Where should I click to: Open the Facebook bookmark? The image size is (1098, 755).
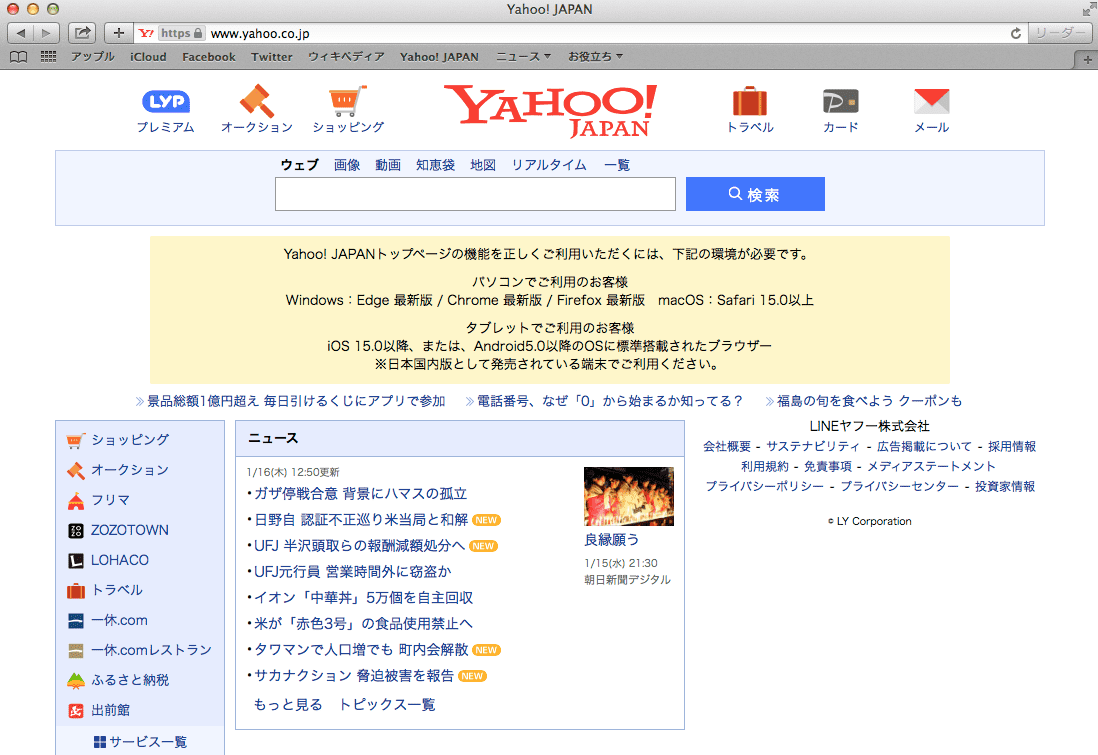(209, 57)
